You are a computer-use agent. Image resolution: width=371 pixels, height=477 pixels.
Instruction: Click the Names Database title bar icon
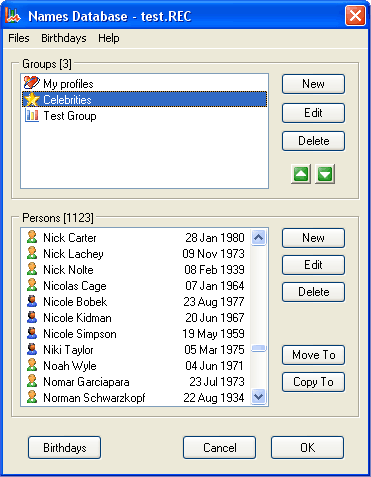coord(13,15)
